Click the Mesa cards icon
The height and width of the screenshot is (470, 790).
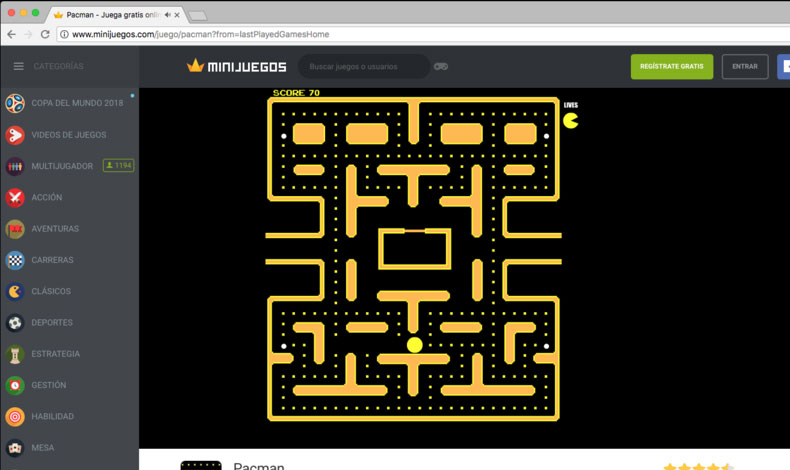click(x=15, y=448)
